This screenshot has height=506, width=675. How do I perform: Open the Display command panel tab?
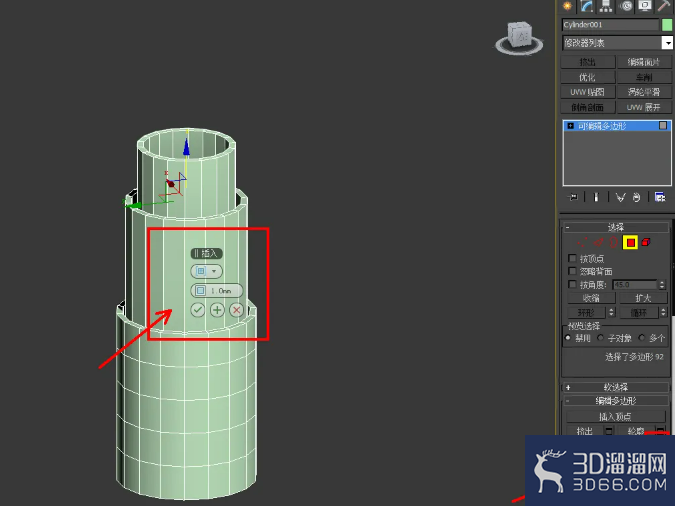coord(644,6)
